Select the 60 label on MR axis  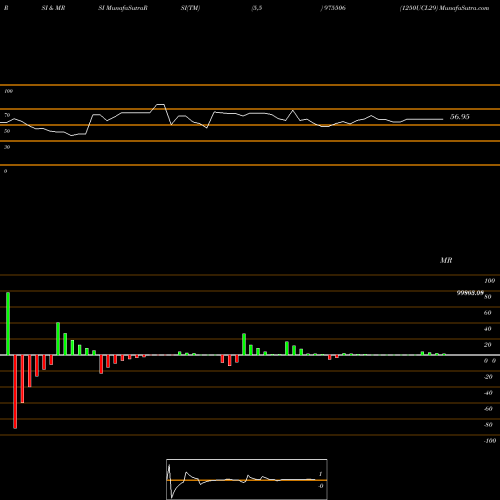point(487,313)
